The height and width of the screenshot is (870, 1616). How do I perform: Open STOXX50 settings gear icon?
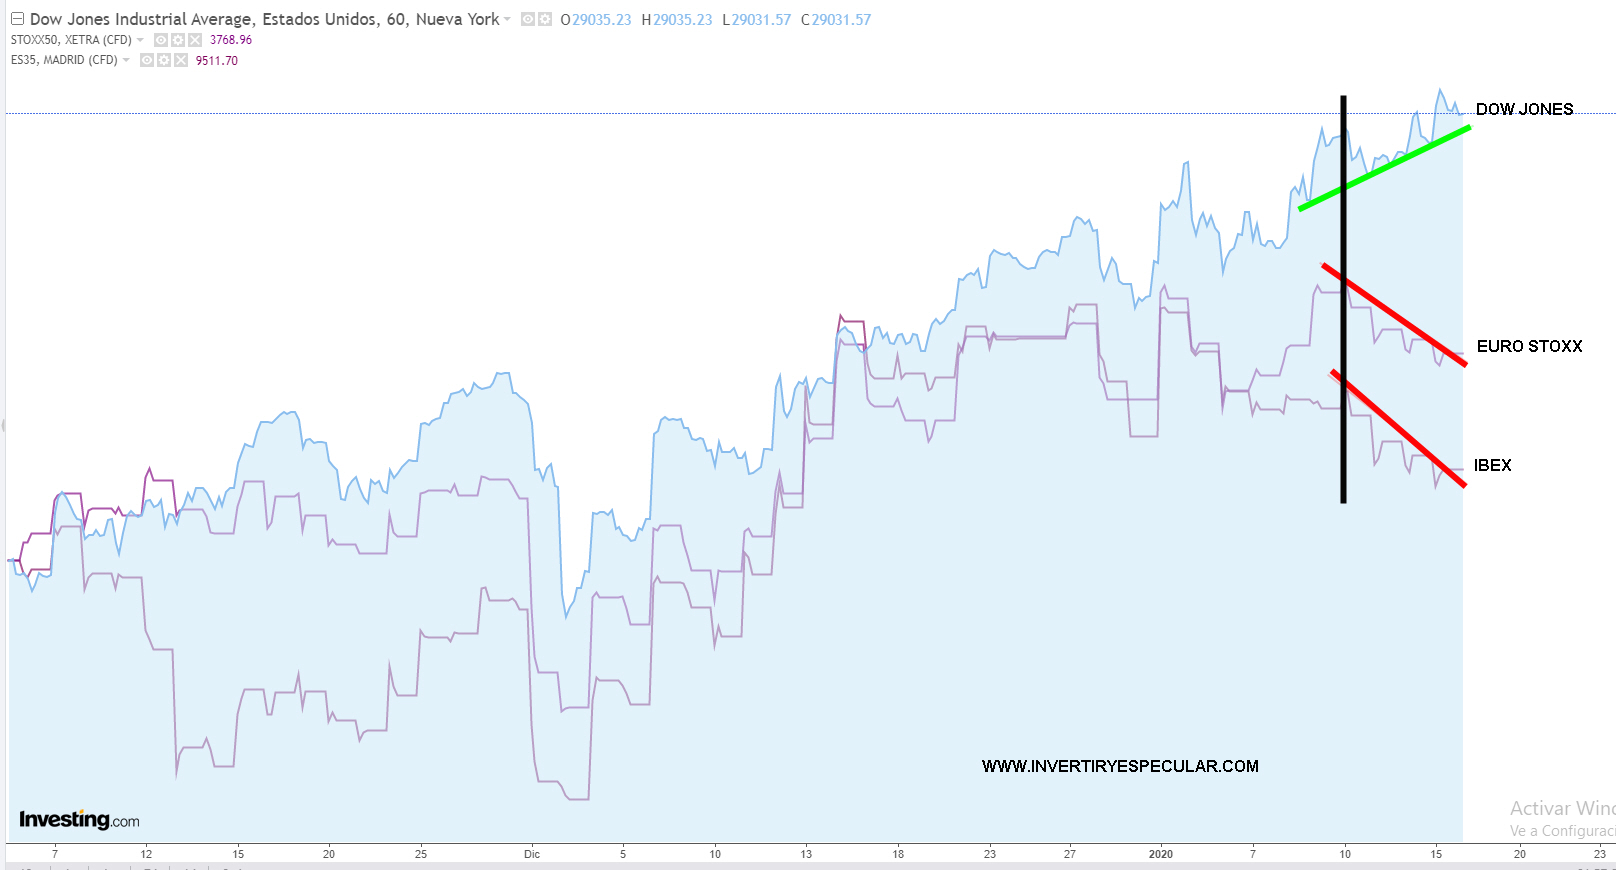178,40
